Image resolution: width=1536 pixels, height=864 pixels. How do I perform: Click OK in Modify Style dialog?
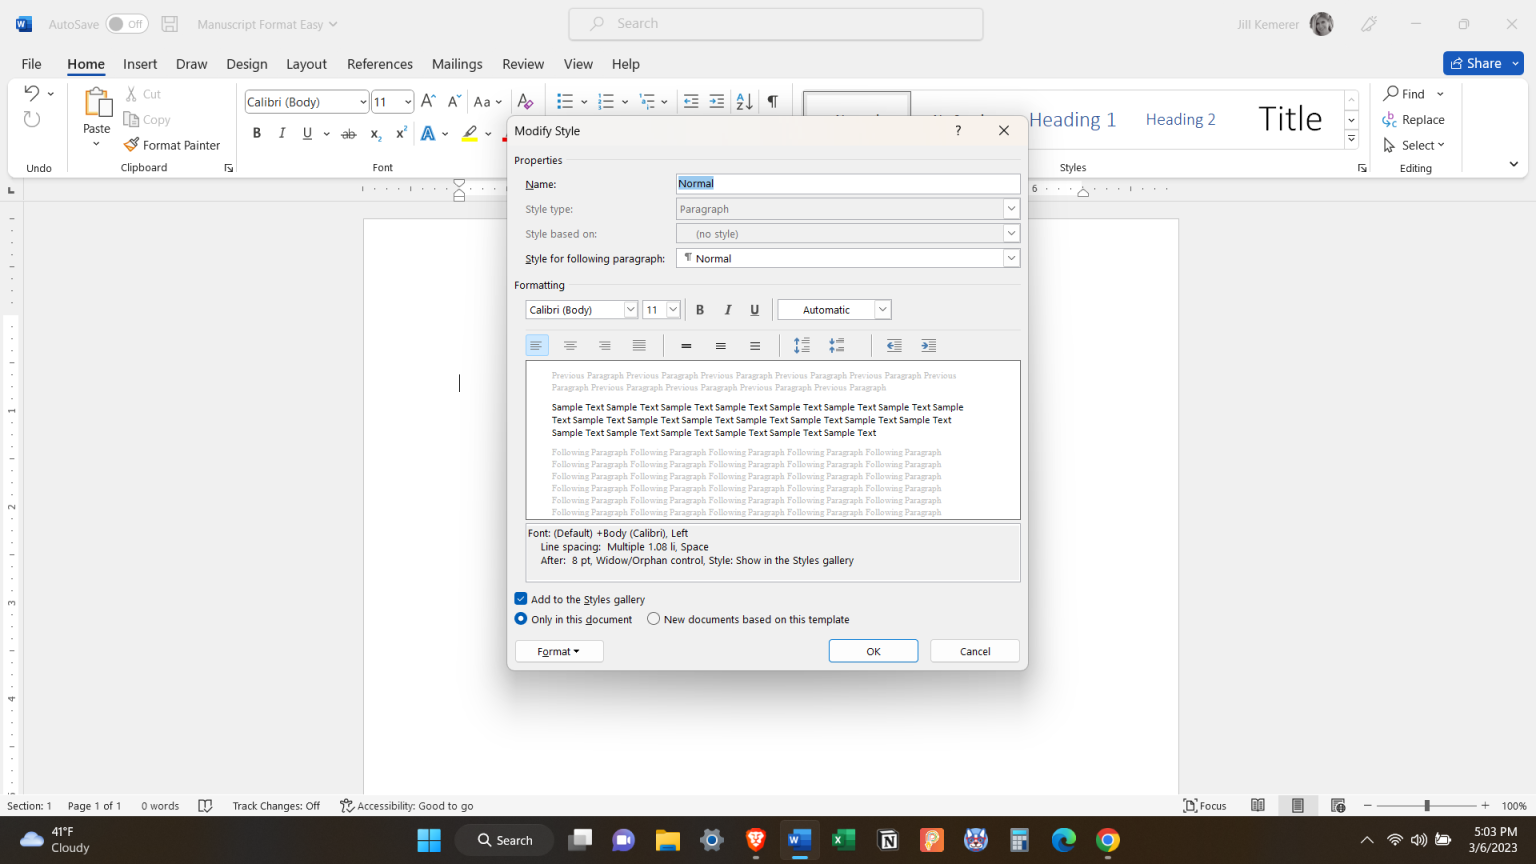click(873, 651)
